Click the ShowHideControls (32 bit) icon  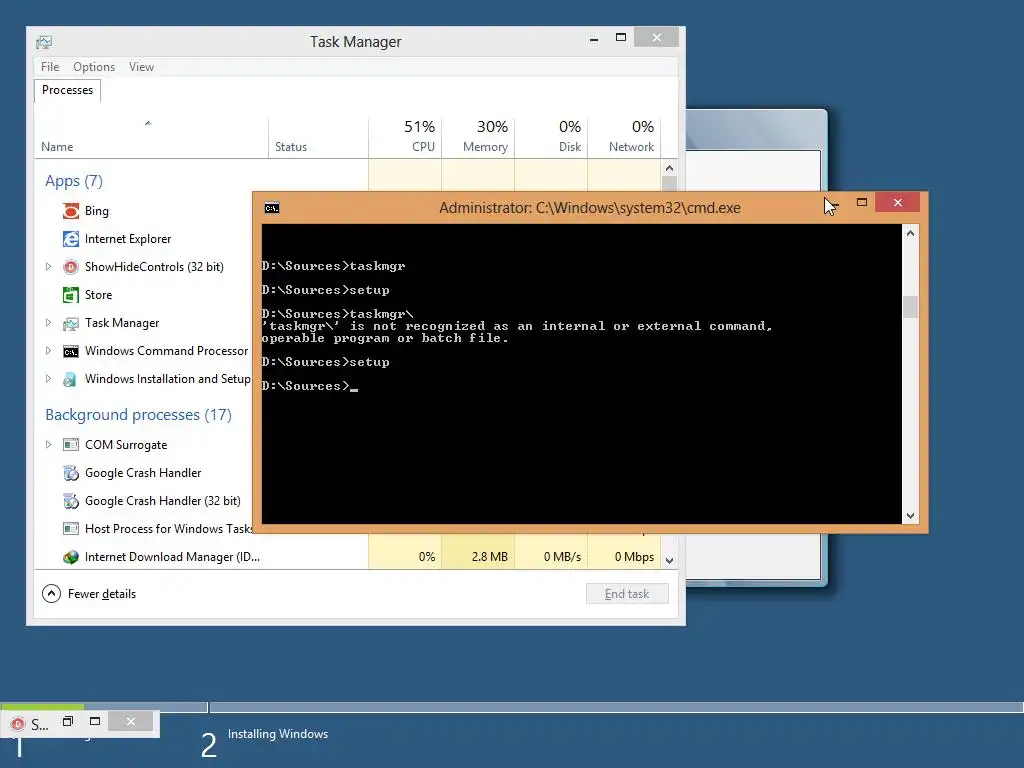[71, 267]
